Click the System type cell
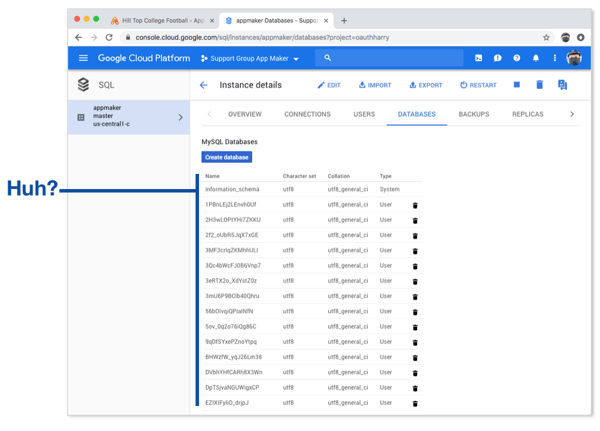 tap(390, 189)
